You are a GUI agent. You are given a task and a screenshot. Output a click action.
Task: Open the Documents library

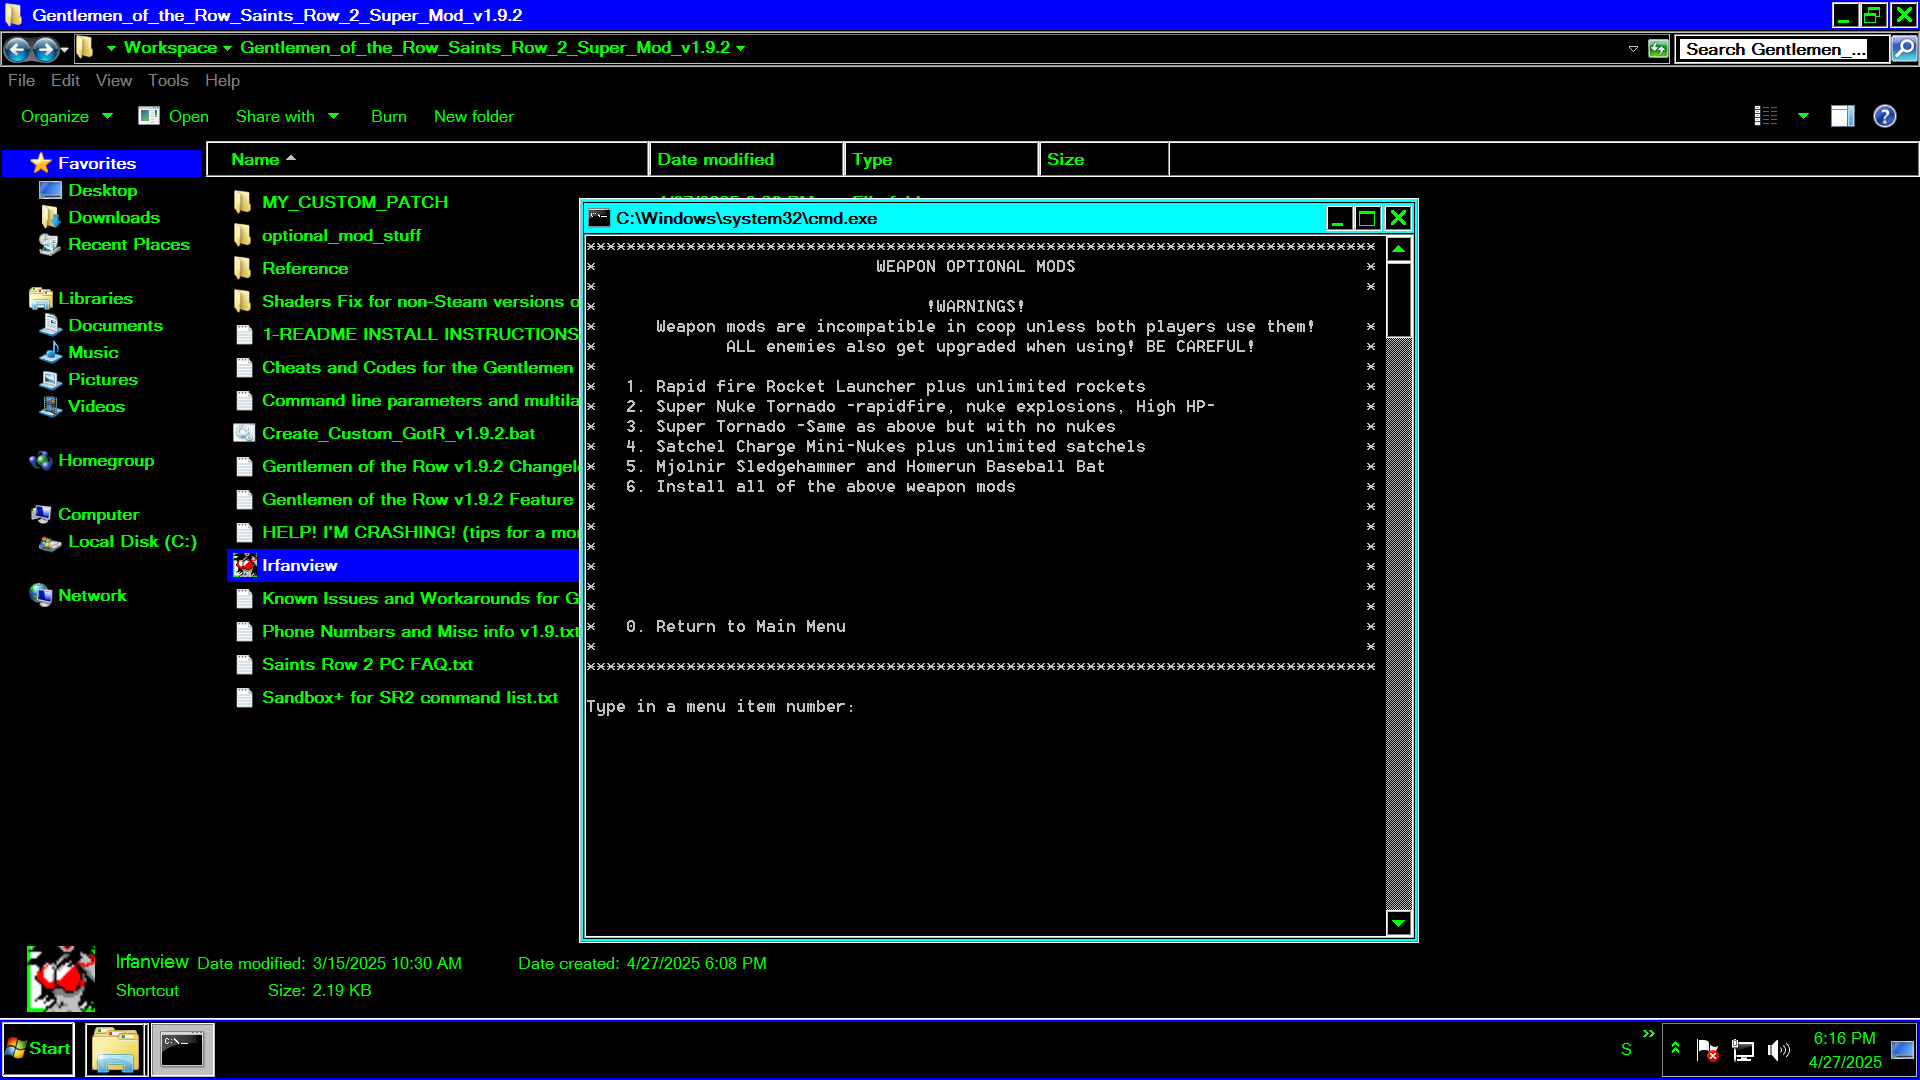tap(115, 326)
